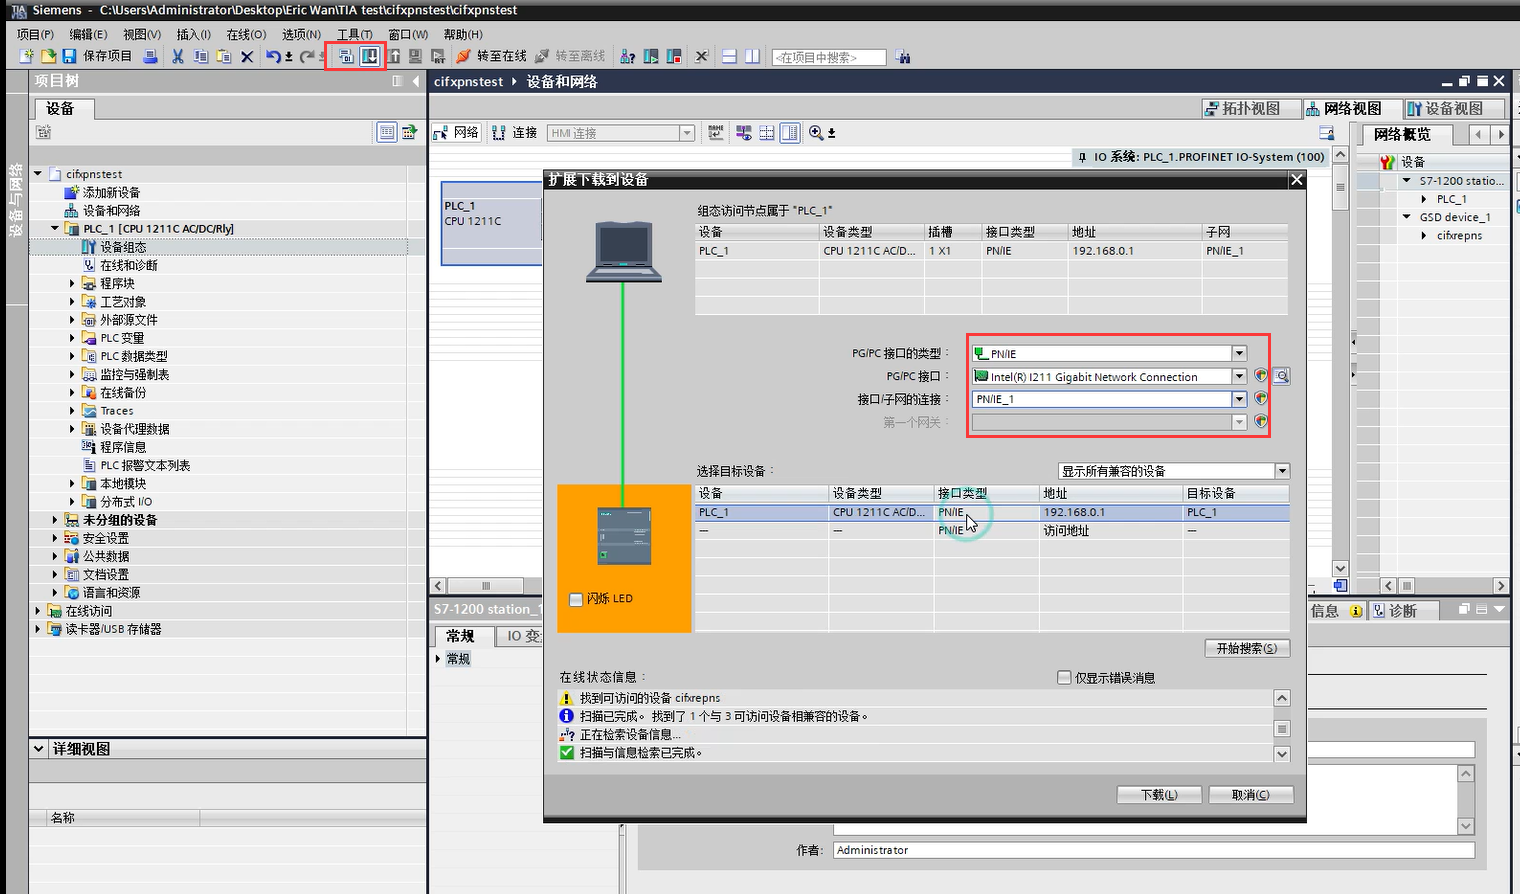Click the Start search button
The height and width of the screenshot is (894, 1520).
(1246, 648)
